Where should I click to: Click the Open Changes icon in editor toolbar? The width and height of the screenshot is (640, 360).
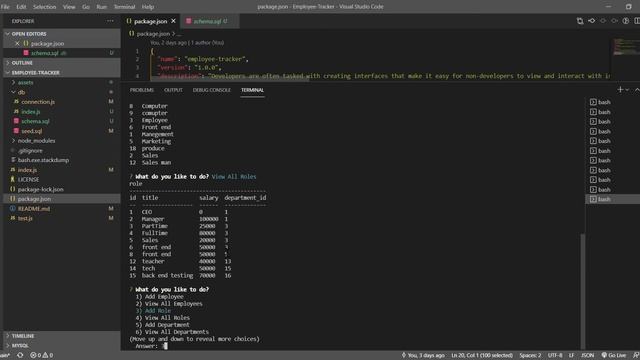click(x=580, y=21)
